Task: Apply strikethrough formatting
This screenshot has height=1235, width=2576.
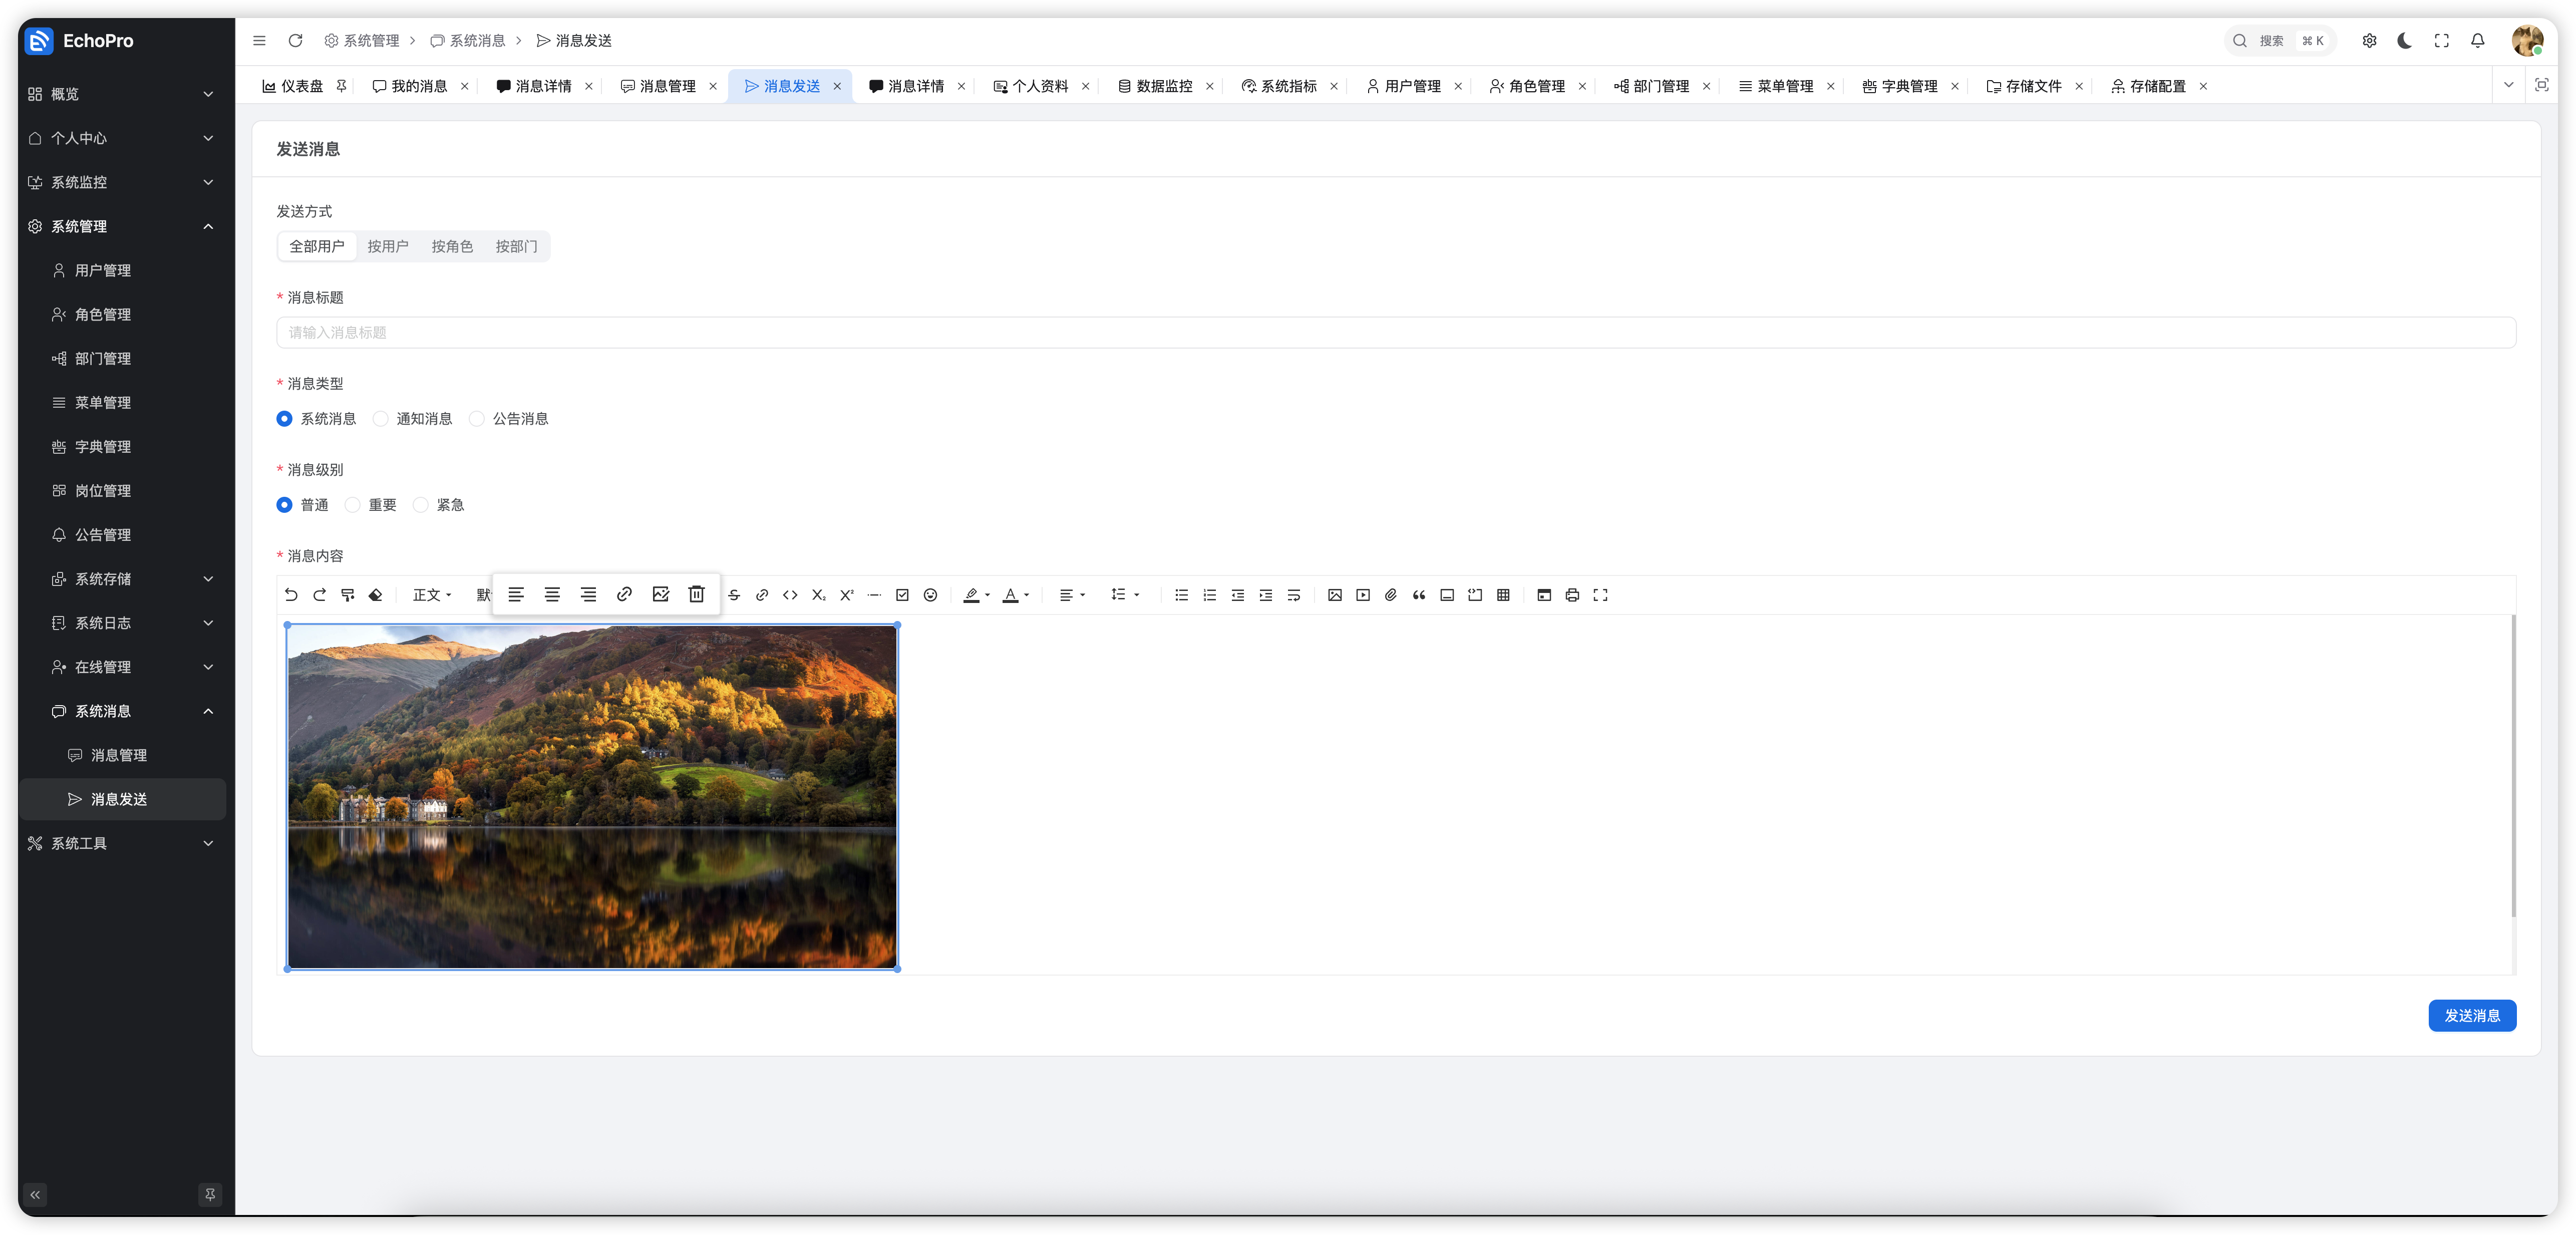Action: point(734,595)
